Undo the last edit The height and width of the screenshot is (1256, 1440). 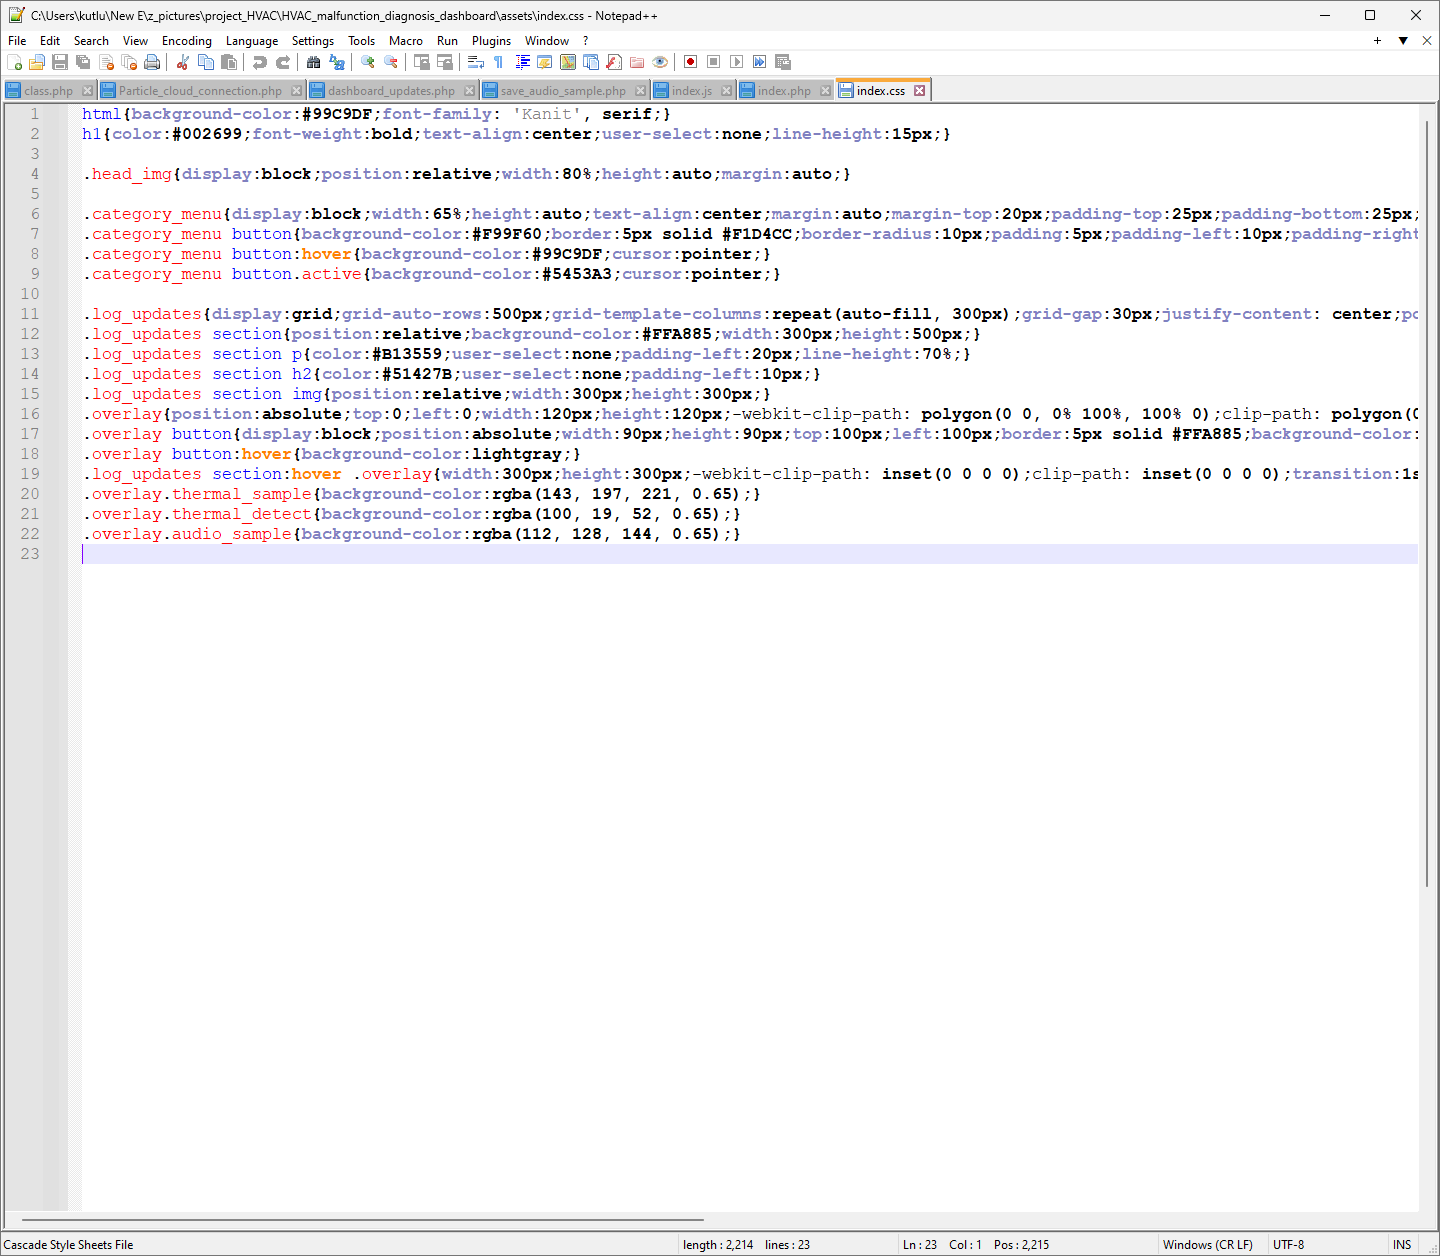[x=260, y=62]
